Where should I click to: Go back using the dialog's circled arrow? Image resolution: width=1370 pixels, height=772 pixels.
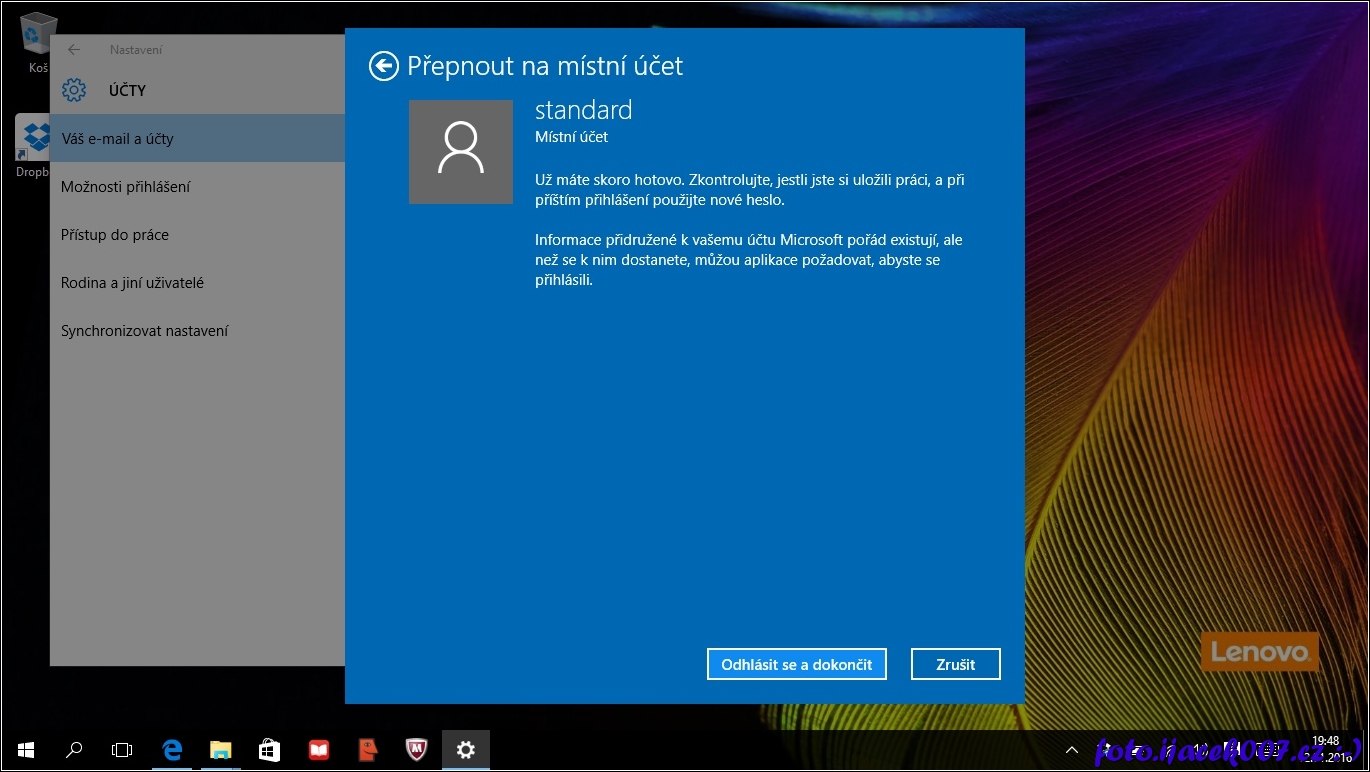click(383, 66)
